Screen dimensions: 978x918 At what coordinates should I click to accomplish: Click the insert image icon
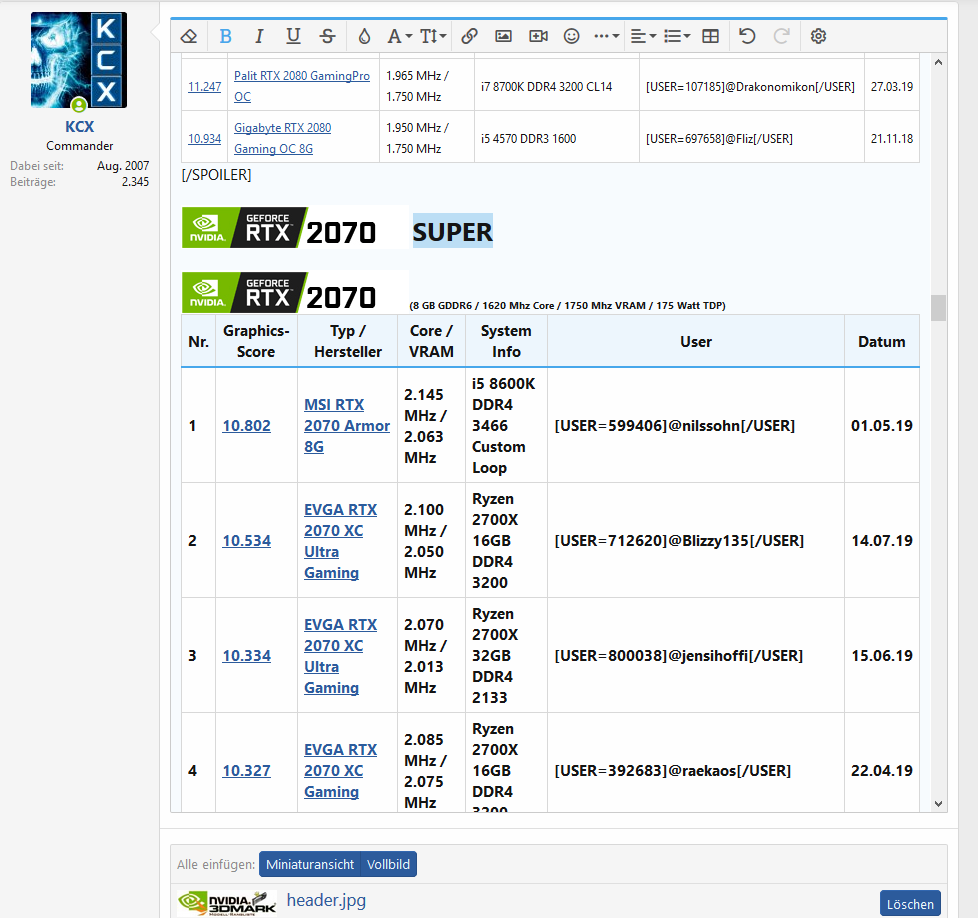click(x=503, y=36)
